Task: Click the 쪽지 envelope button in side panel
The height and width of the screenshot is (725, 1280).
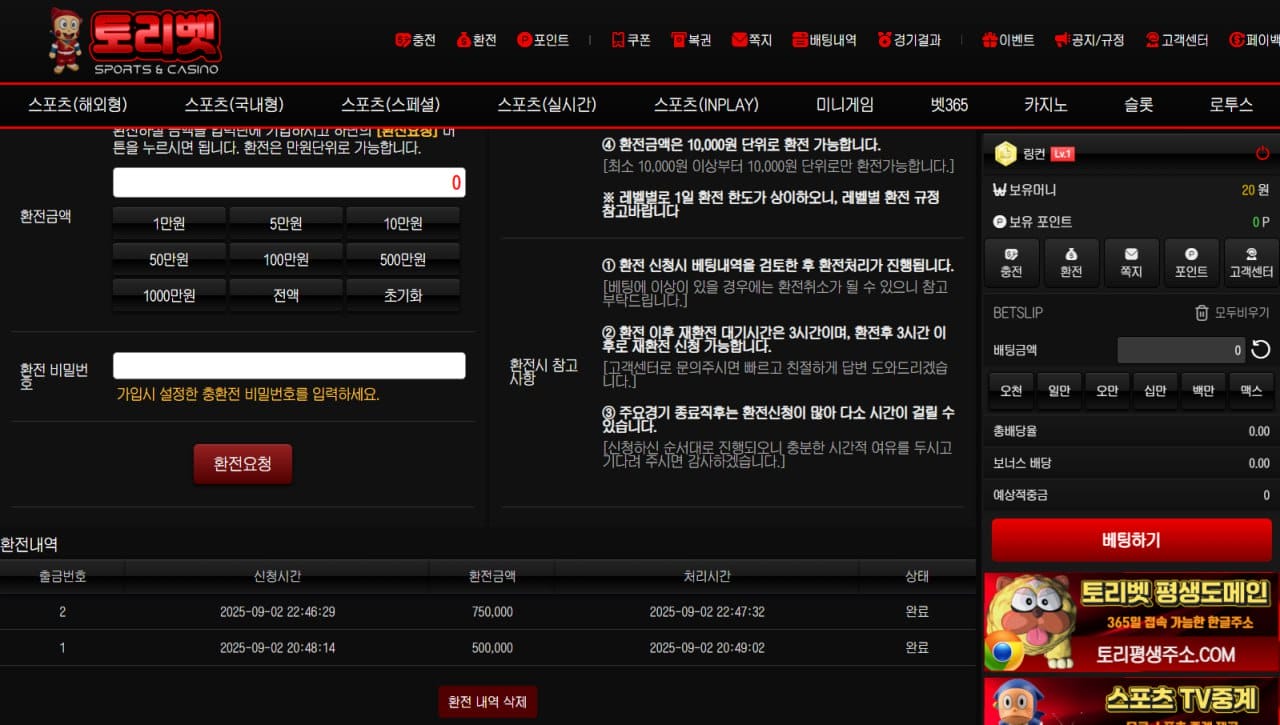Action: pyautogui.click(x=1131, y=263)
